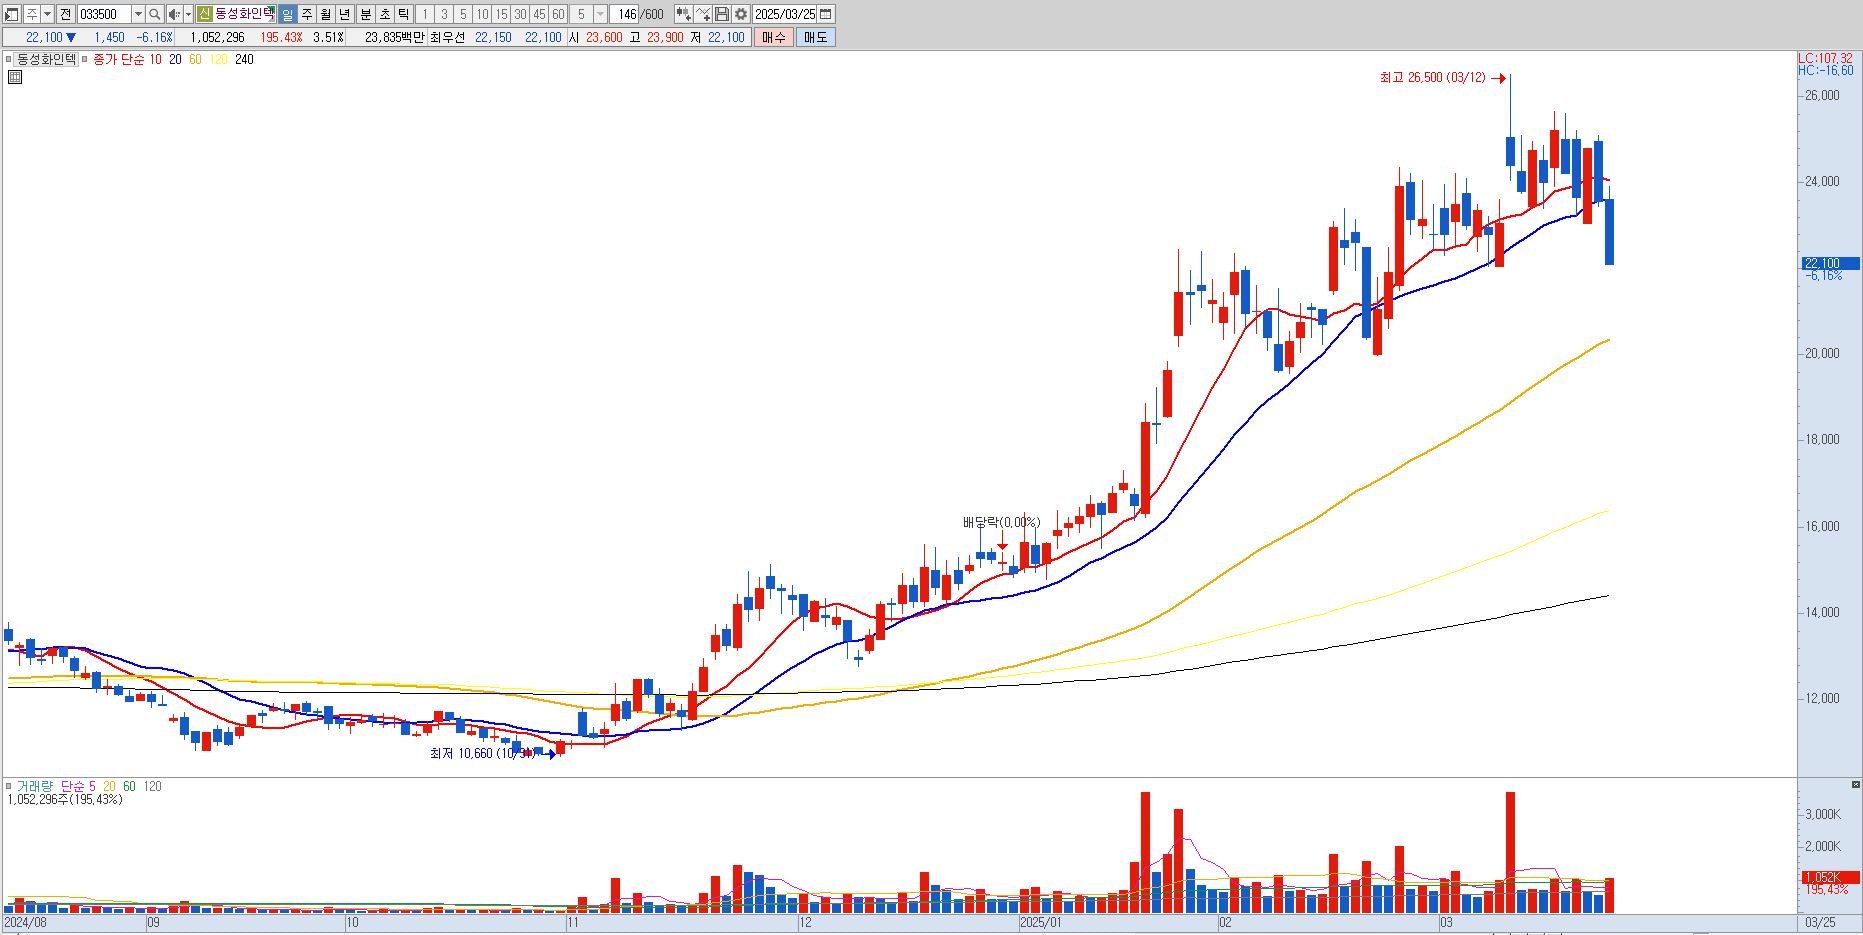Close the volume panel with its small X icon
The width and height of the screenshot is (1863, 935).
(x=1856, y=785)
